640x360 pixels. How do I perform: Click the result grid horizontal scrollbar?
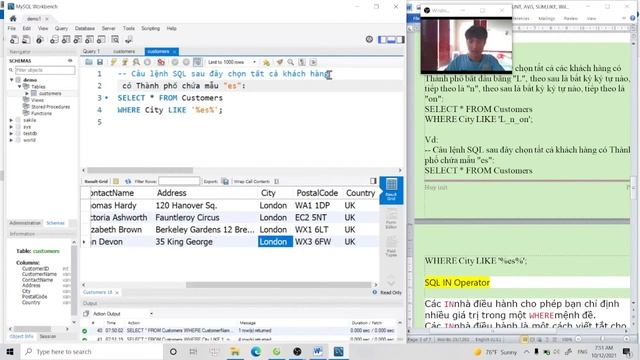coord(278,285)
